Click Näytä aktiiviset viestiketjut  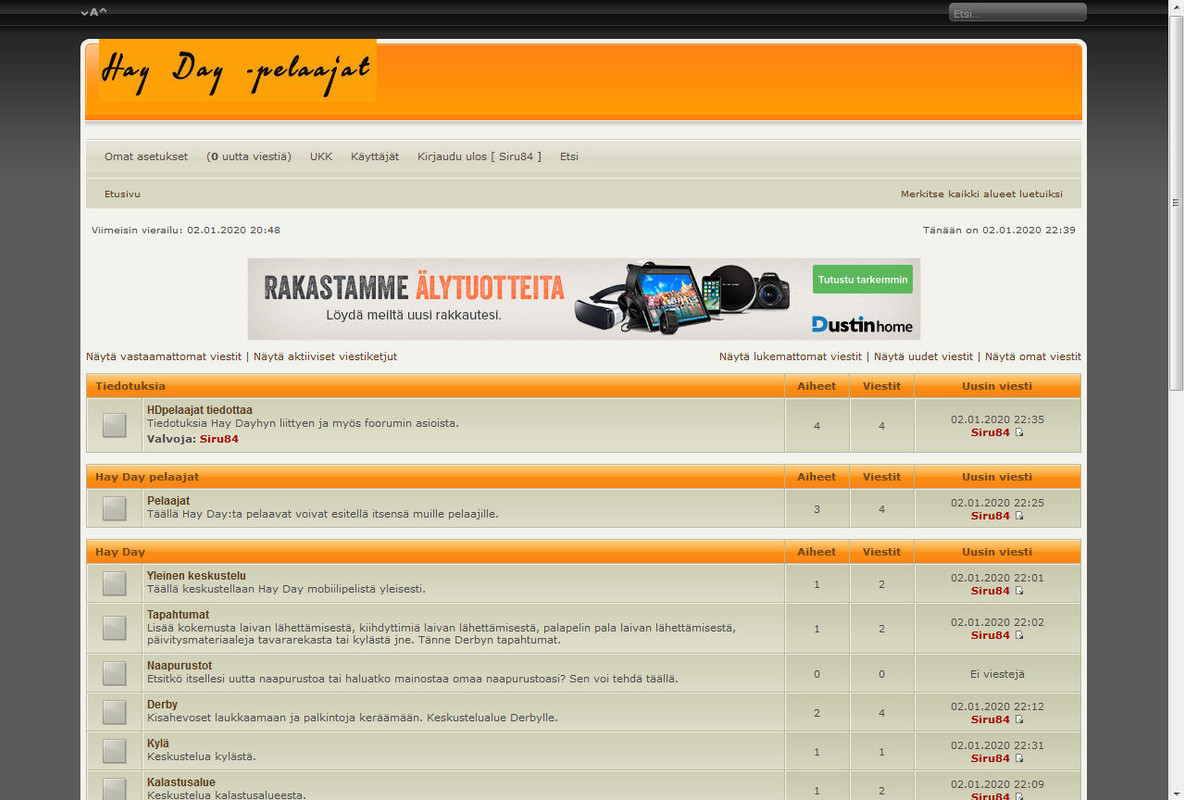325,357
